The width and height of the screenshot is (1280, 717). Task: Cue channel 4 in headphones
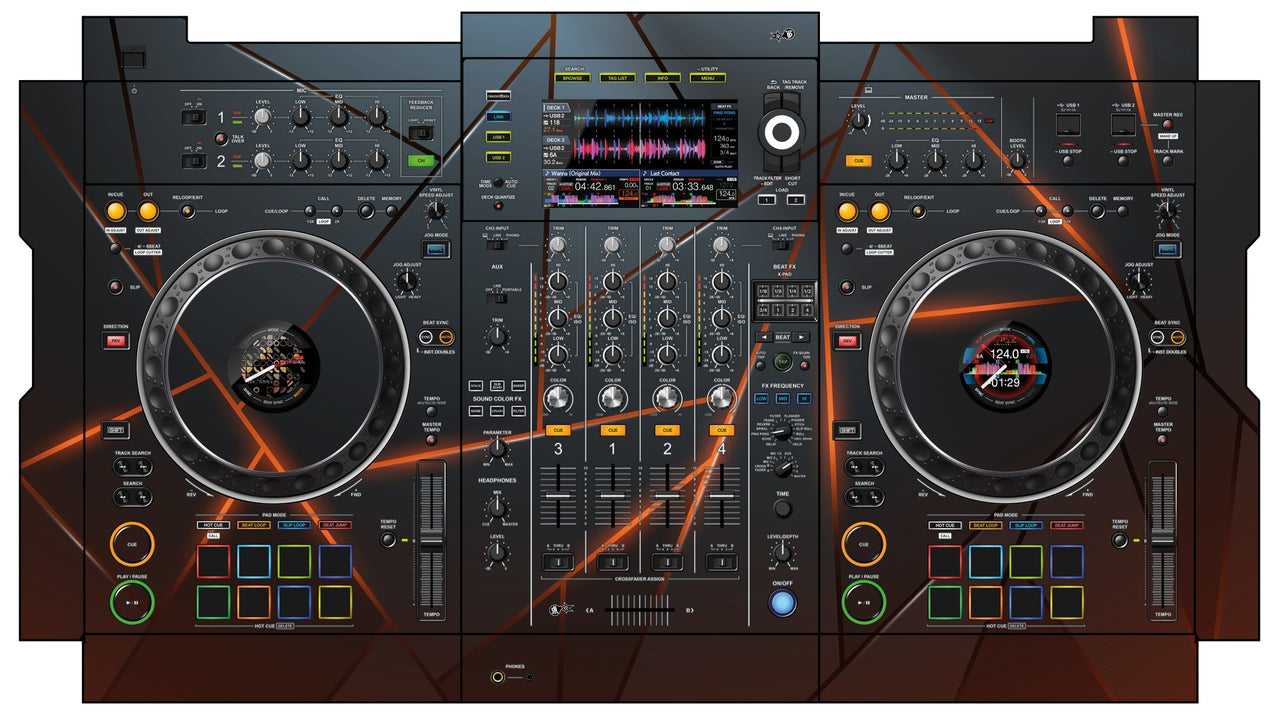[721, 430]
